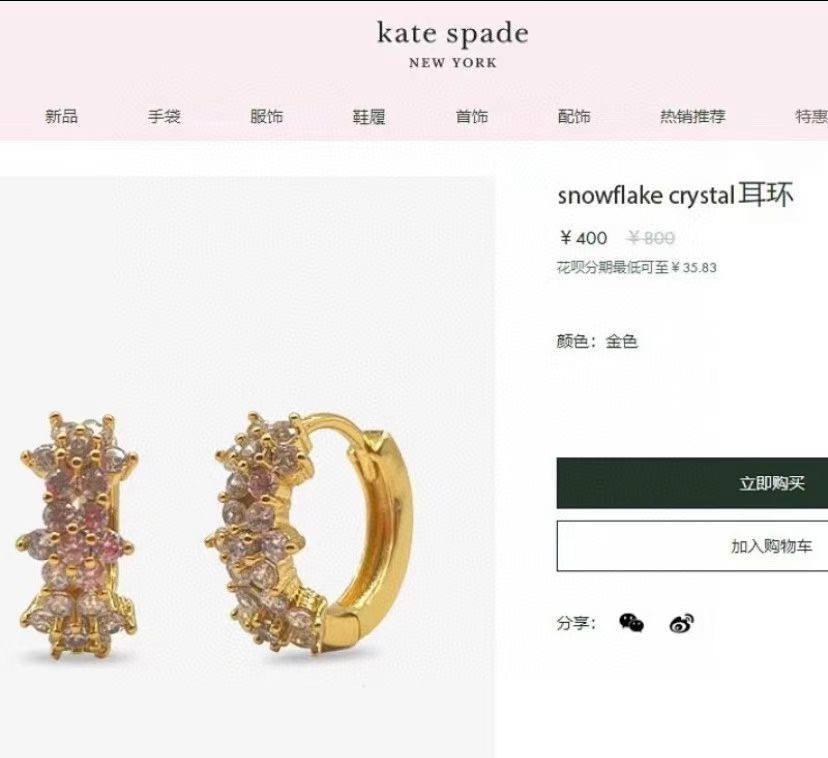Click the 花呗分期 installment info
Image resolution: width=828 pixels, height=758 pixels.
pos(637,267)
